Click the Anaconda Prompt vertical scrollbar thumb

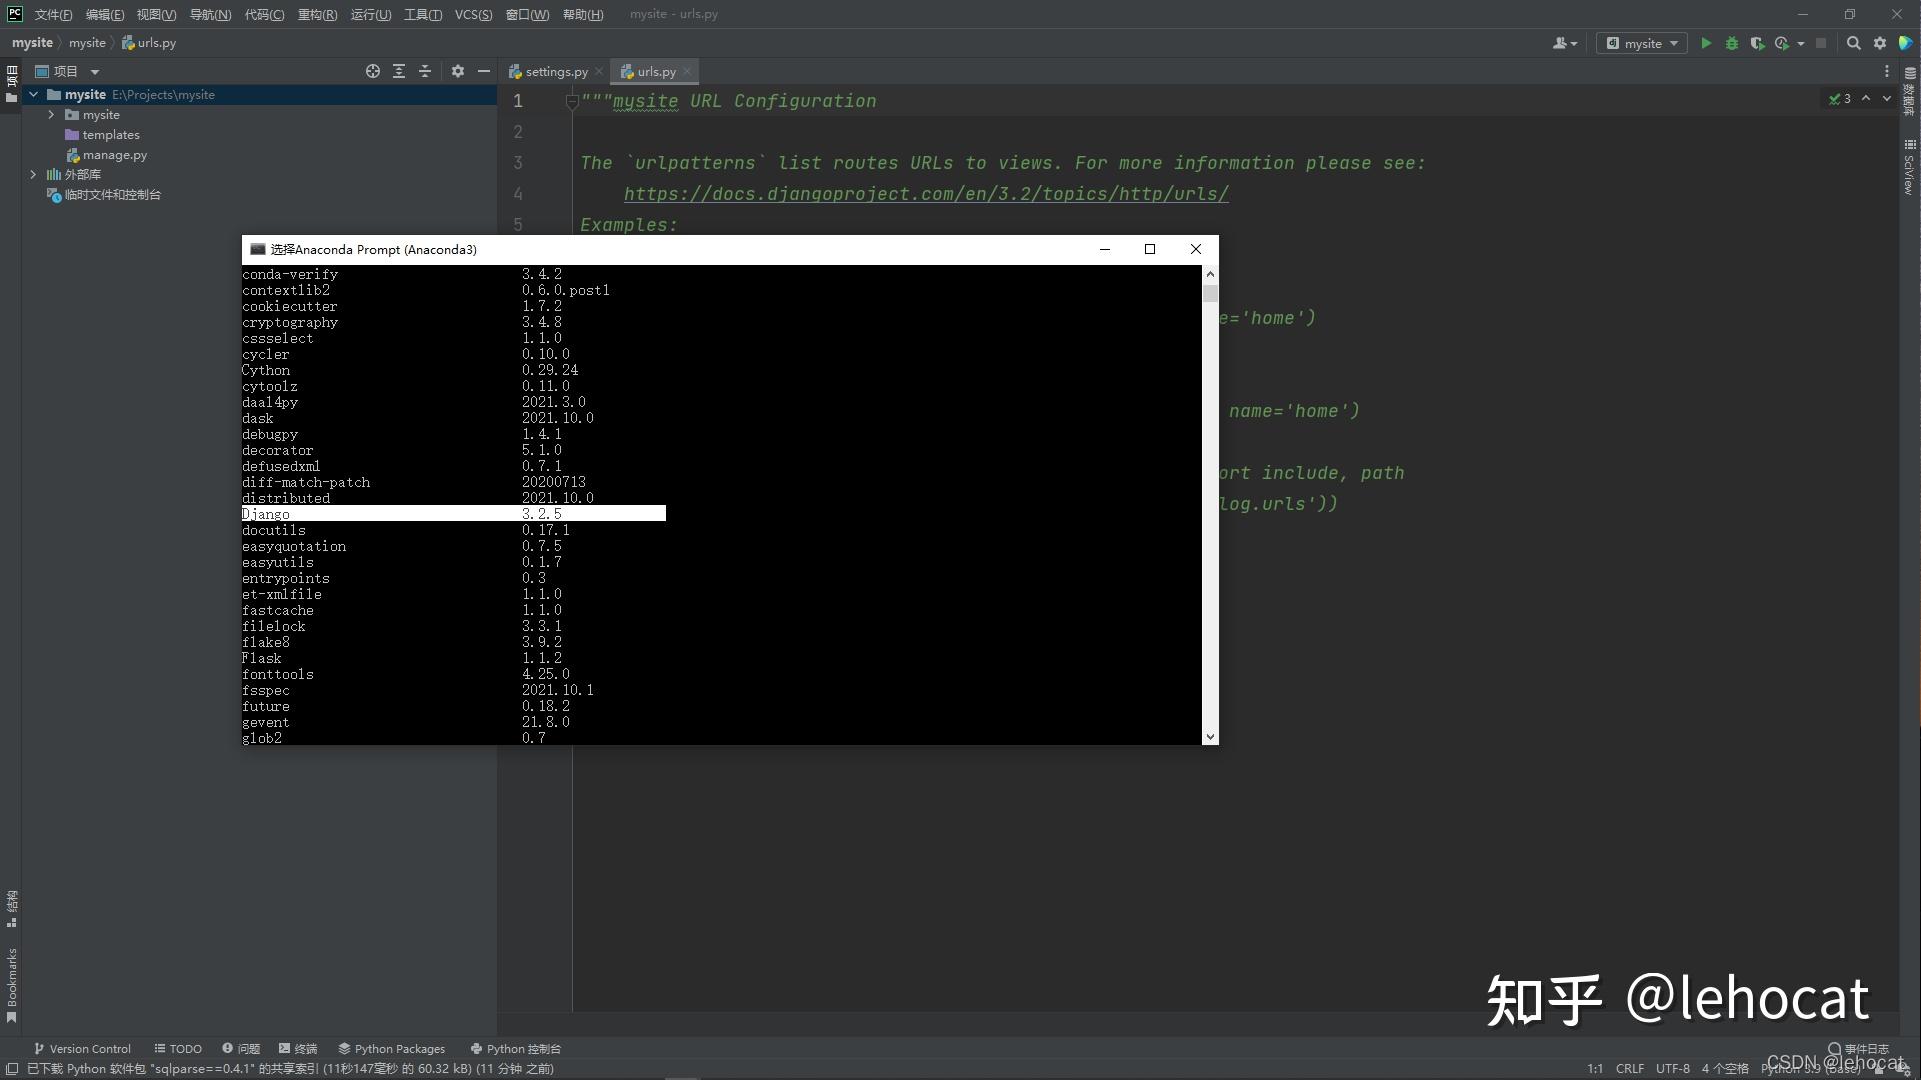tap(1210, 293)
